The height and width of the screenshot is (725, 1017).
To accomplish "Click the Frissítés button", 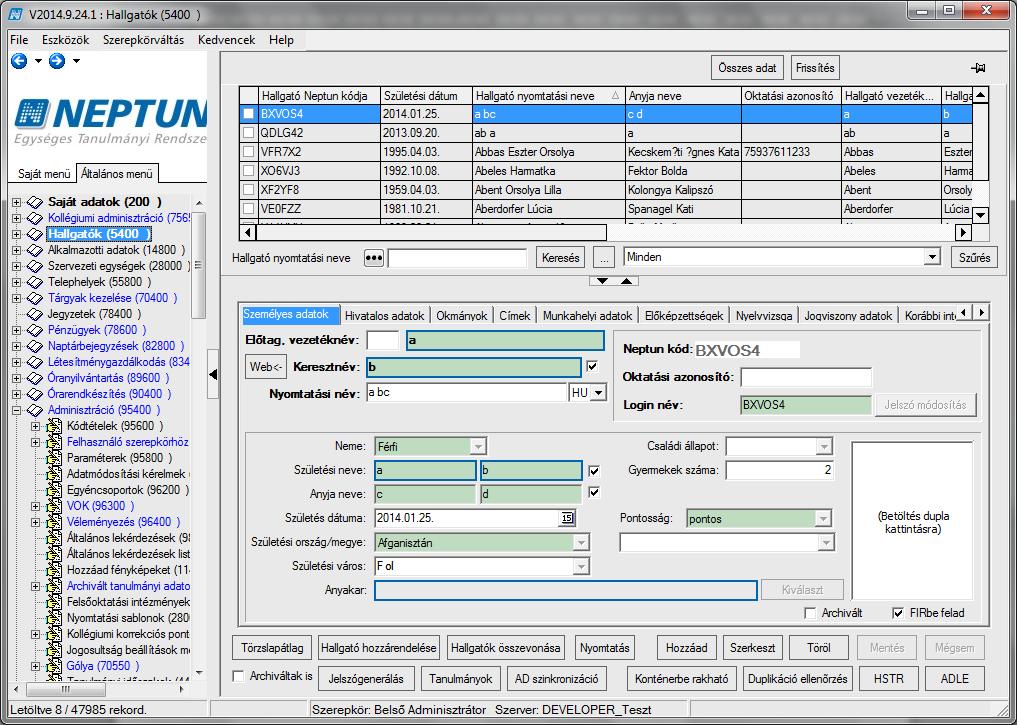I will 815,68.
